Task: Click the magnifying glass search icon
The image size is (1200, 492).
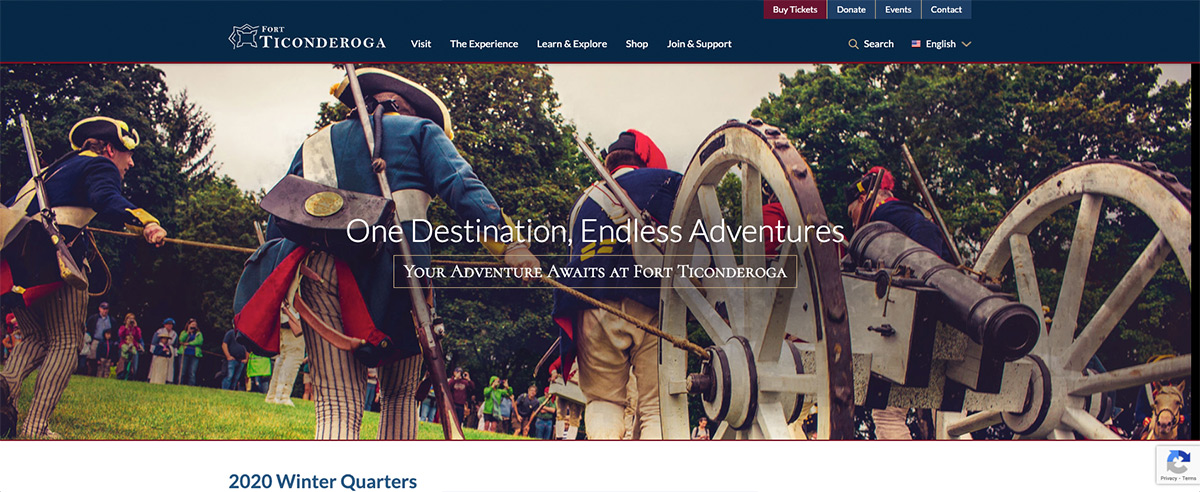Action: [853, 44]
